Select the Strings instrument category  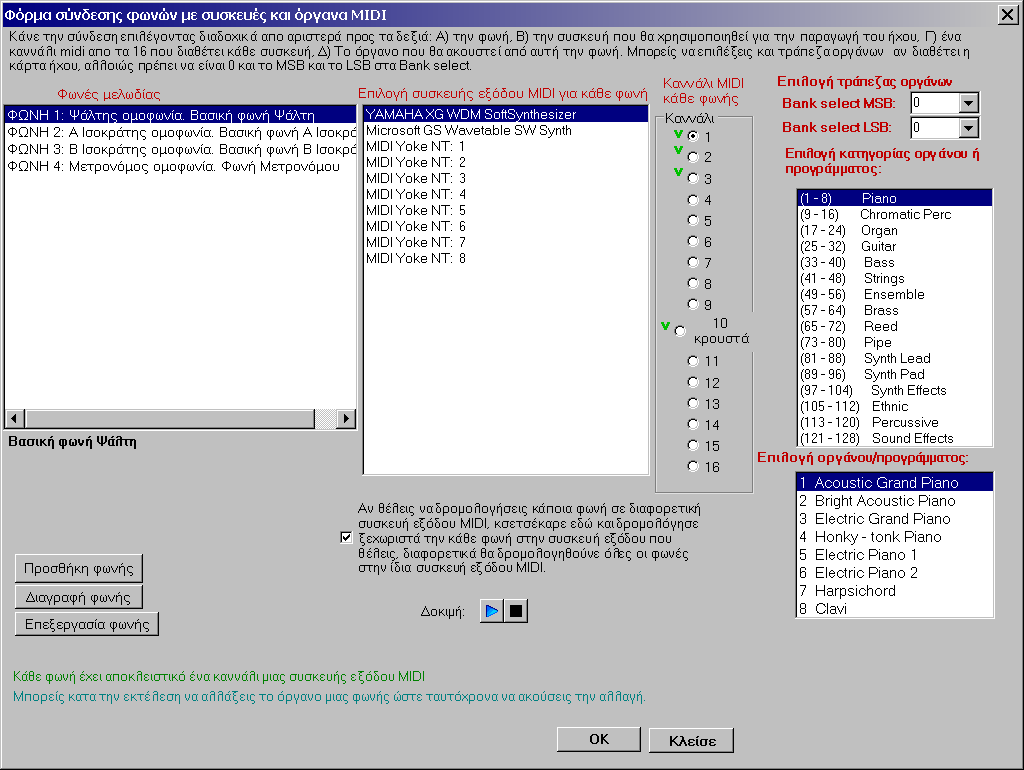point(884,279)
